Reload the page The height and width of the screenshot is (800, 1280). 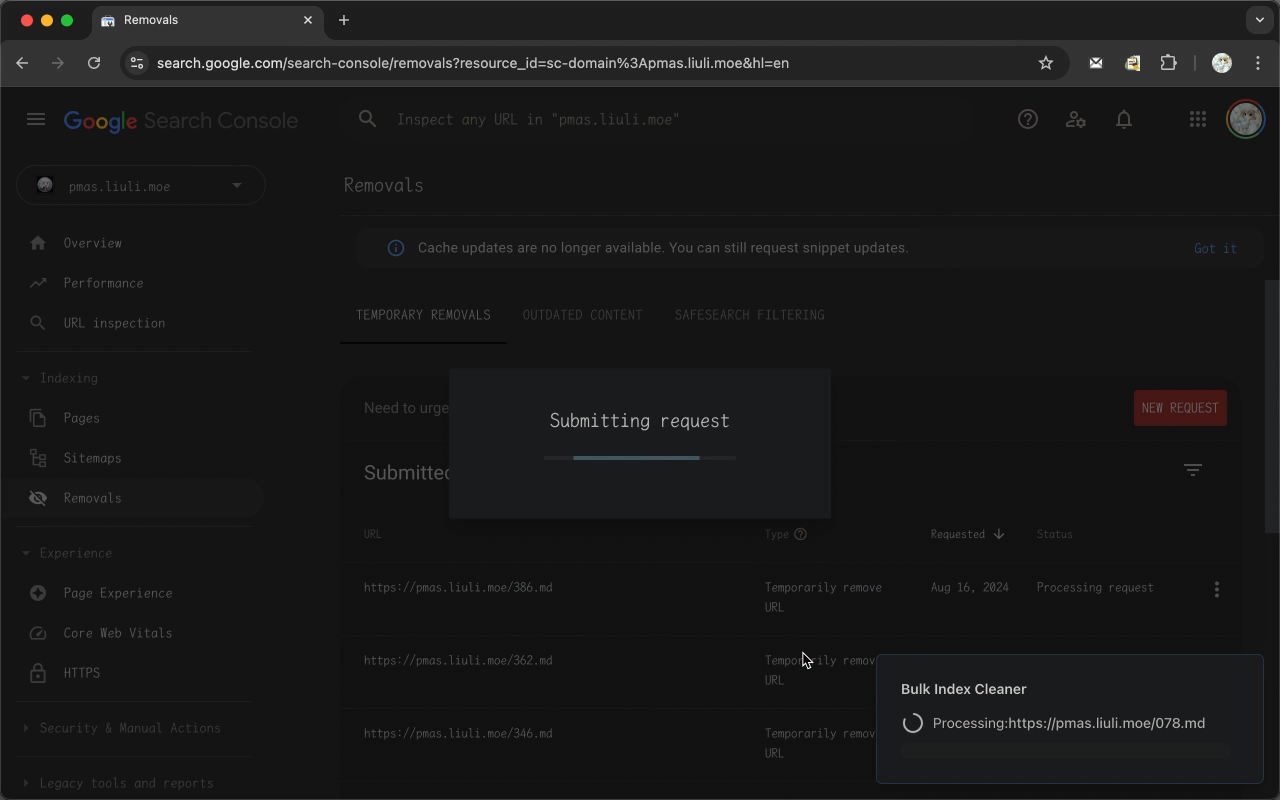pyautogui.click(x=94, y=63)
